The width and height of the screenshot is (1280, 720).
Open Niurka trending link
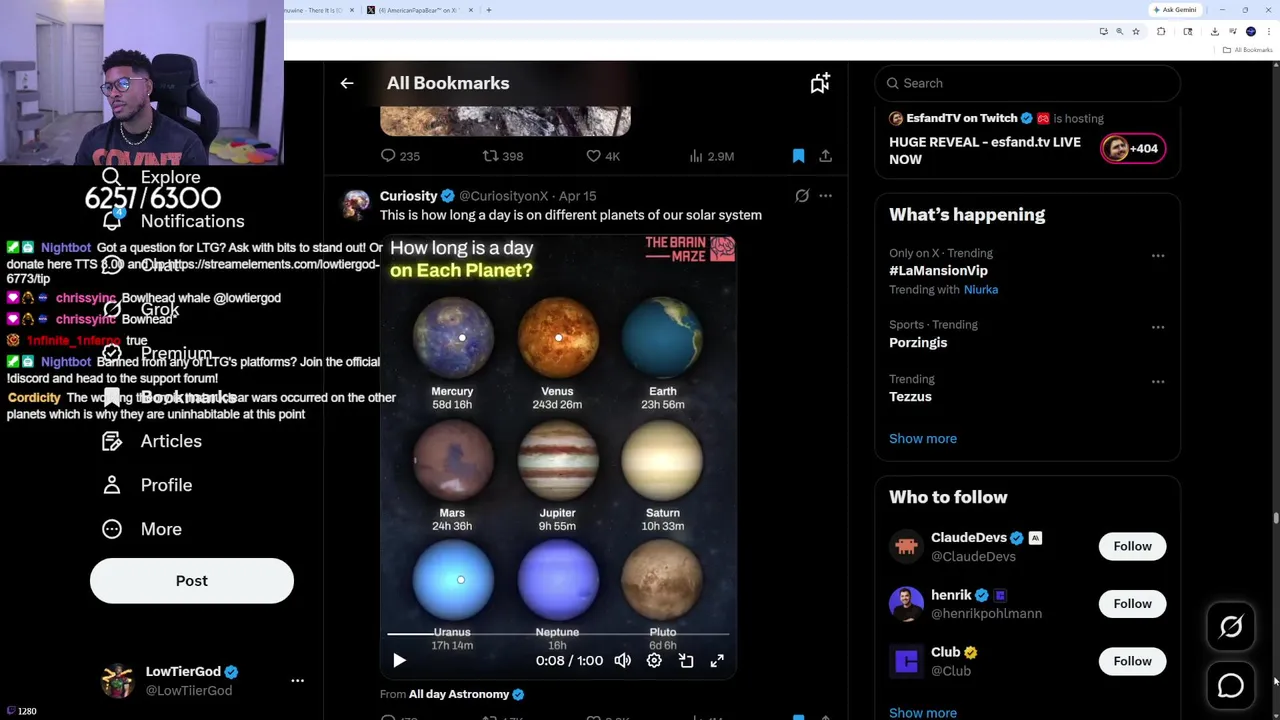pyautogui.click(x=980, y=290)
